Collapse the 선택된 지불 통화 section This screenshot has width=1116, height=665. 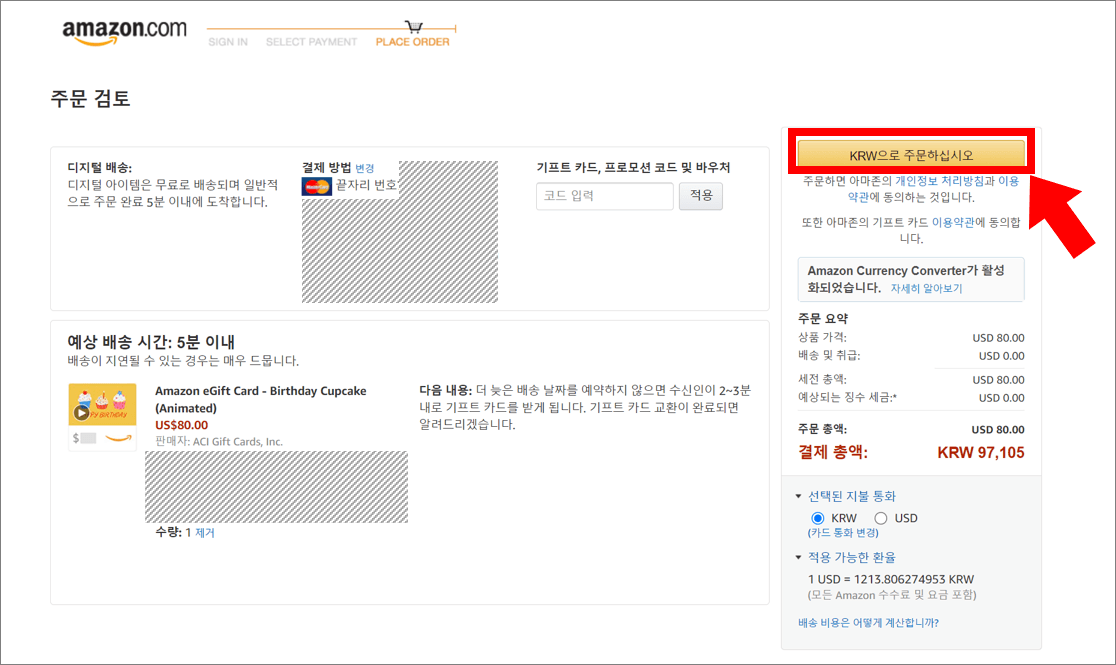[x=798, y=496]
